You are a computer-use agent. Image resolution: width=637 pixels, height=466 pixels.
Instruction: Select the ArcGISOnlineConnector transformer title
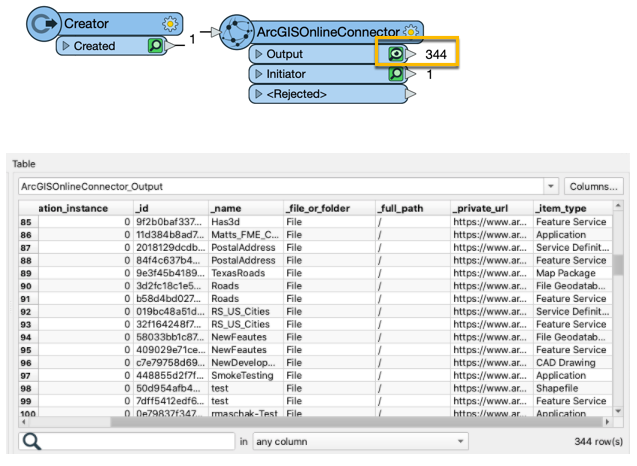(x=328, y=32)
